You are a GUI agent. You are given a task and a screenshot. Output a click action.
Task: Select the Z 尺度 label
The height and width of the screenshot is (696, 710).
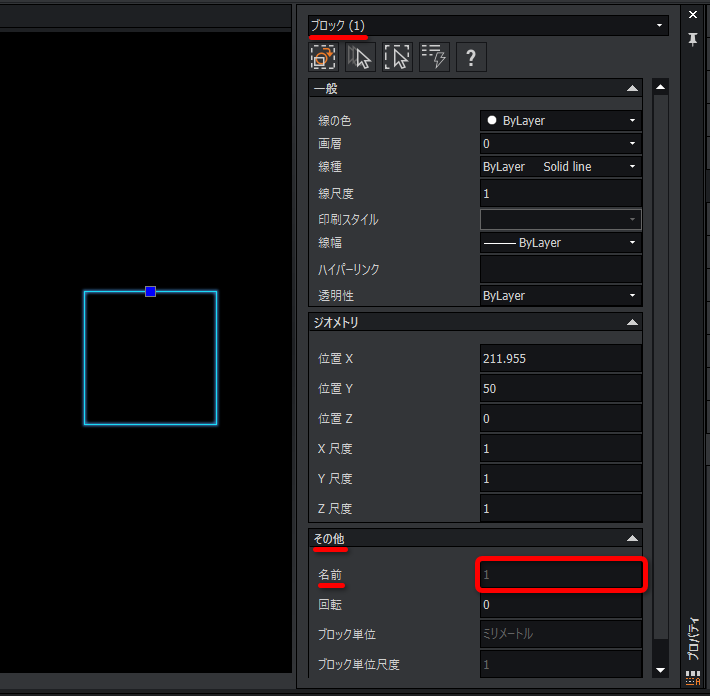(335, 509)
